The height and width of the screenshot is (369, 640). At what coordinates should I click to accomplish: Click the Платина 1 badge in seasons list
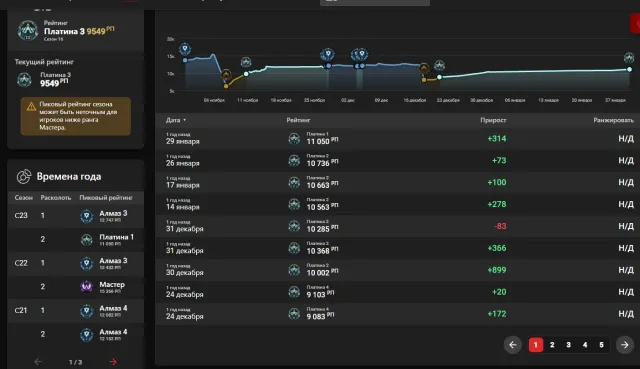(x=87, y=240)
